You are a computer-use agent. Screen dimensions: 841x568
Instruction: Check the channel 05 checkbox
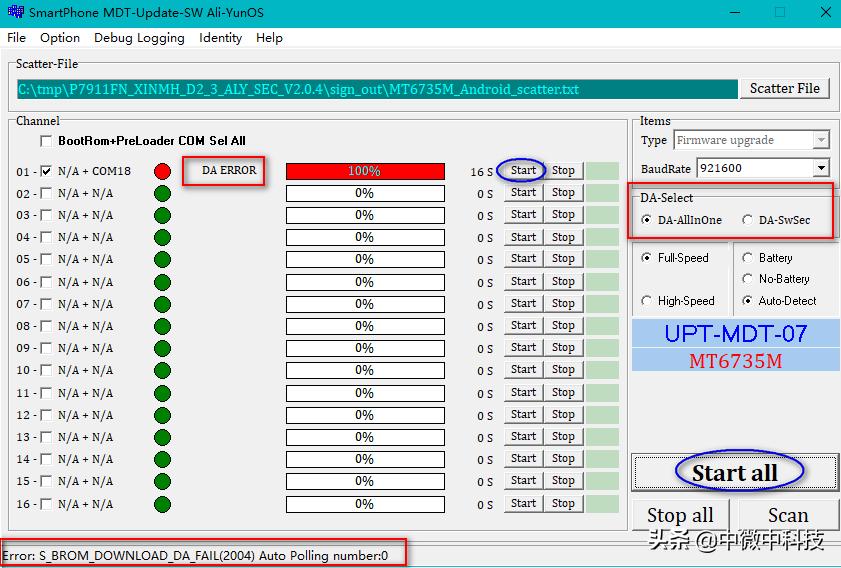pyautogui.click(x=46, y=260)
